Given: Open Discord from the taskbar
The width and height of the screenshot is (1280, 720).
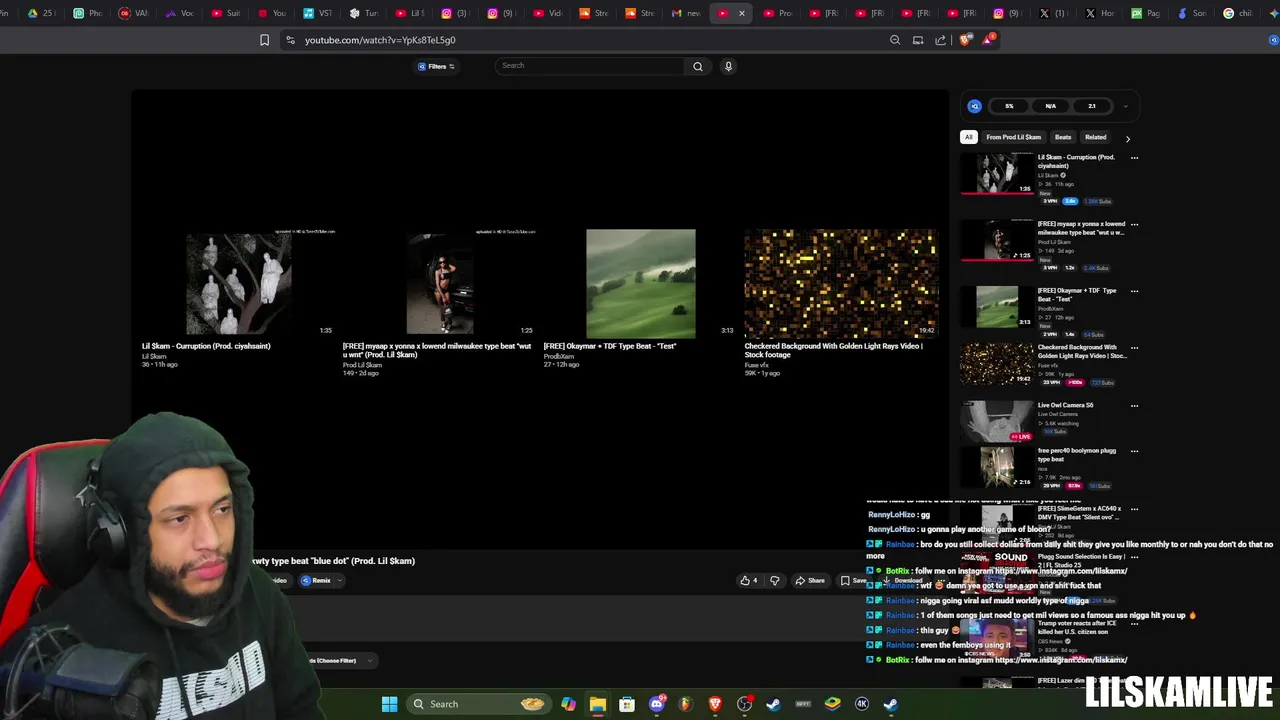Looking at the screenshot, I should pos(657,704).
